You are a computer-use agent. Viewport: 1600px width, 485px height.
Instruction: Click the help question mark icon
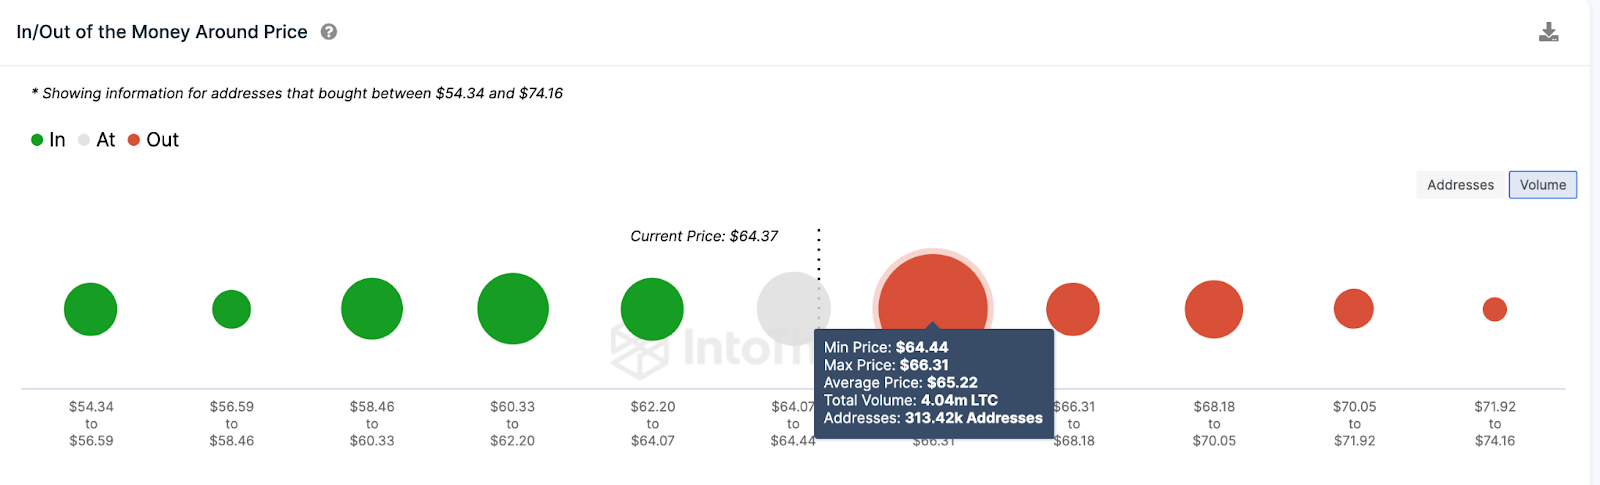tap(328, 32)
